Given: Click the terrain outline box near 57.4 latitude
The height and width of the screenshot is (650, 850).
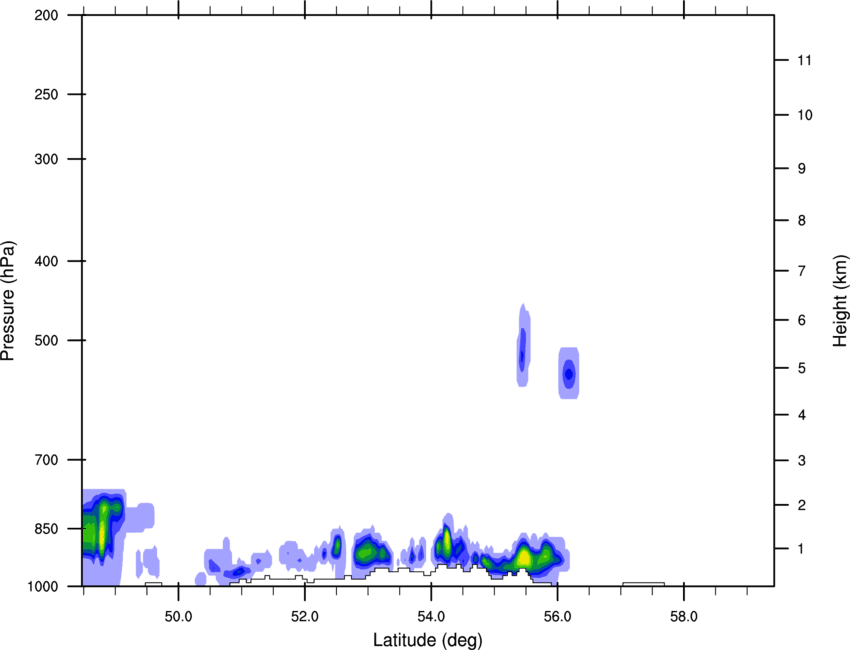Looking at the screenshot, I should [643, 584].
